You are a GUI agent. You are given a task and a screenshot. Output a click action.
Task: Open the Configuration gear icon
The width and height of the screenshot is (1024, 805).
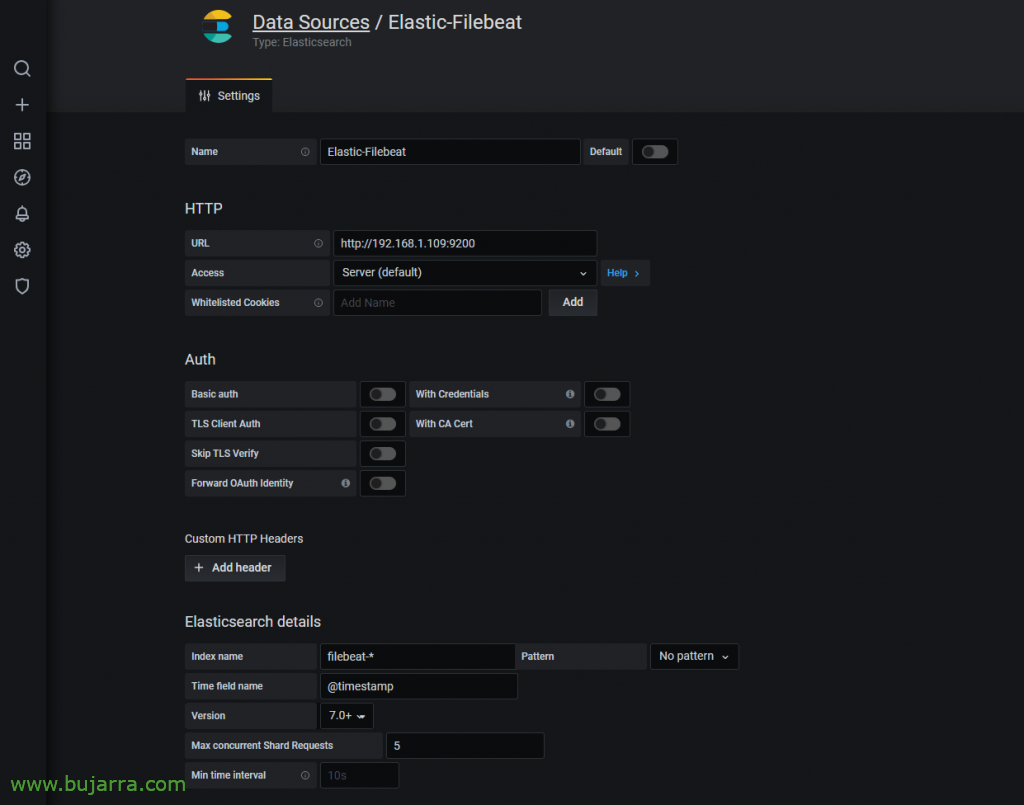pyautogui.click(x=22, y=250)
